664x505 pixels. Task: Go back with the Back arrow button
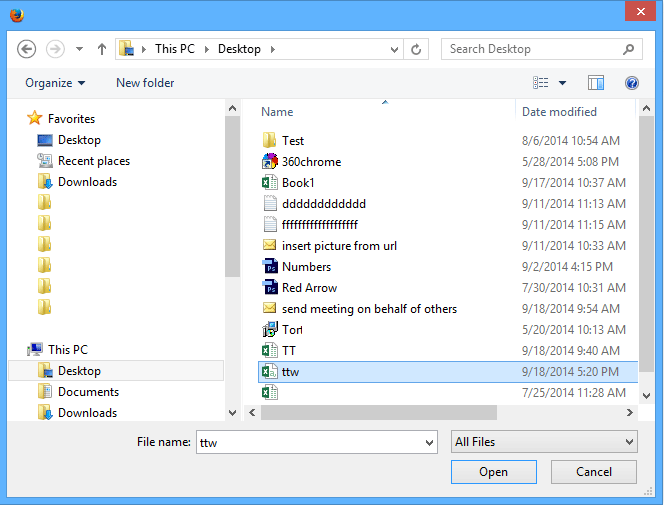26,49
